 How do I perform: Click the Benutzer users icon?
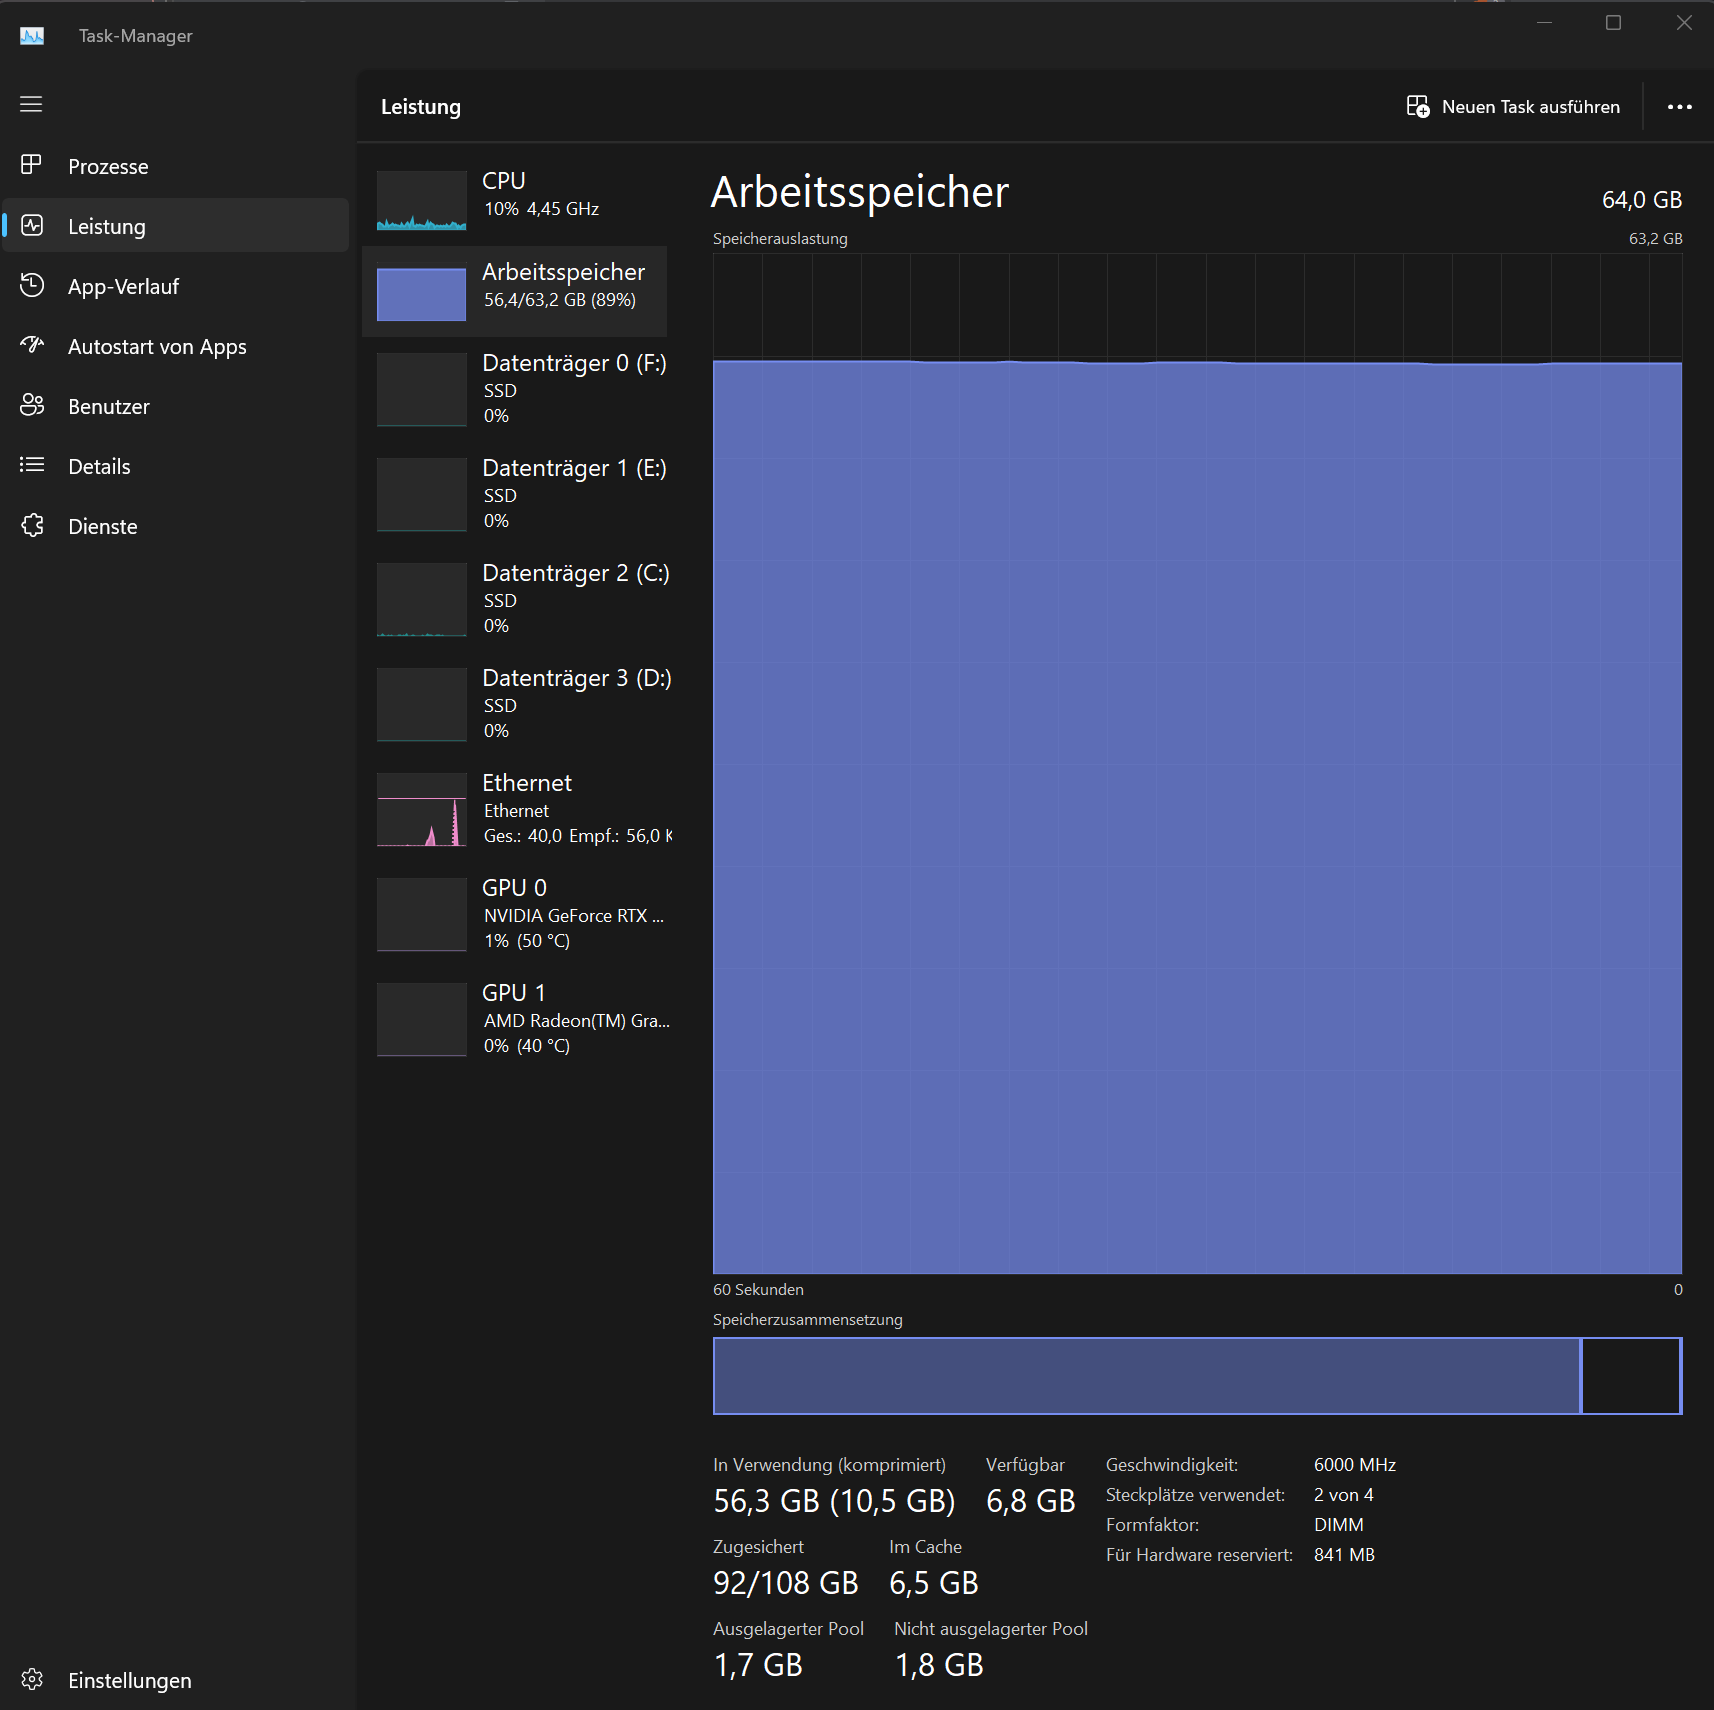pyautogui.click(x=31, y=405)
